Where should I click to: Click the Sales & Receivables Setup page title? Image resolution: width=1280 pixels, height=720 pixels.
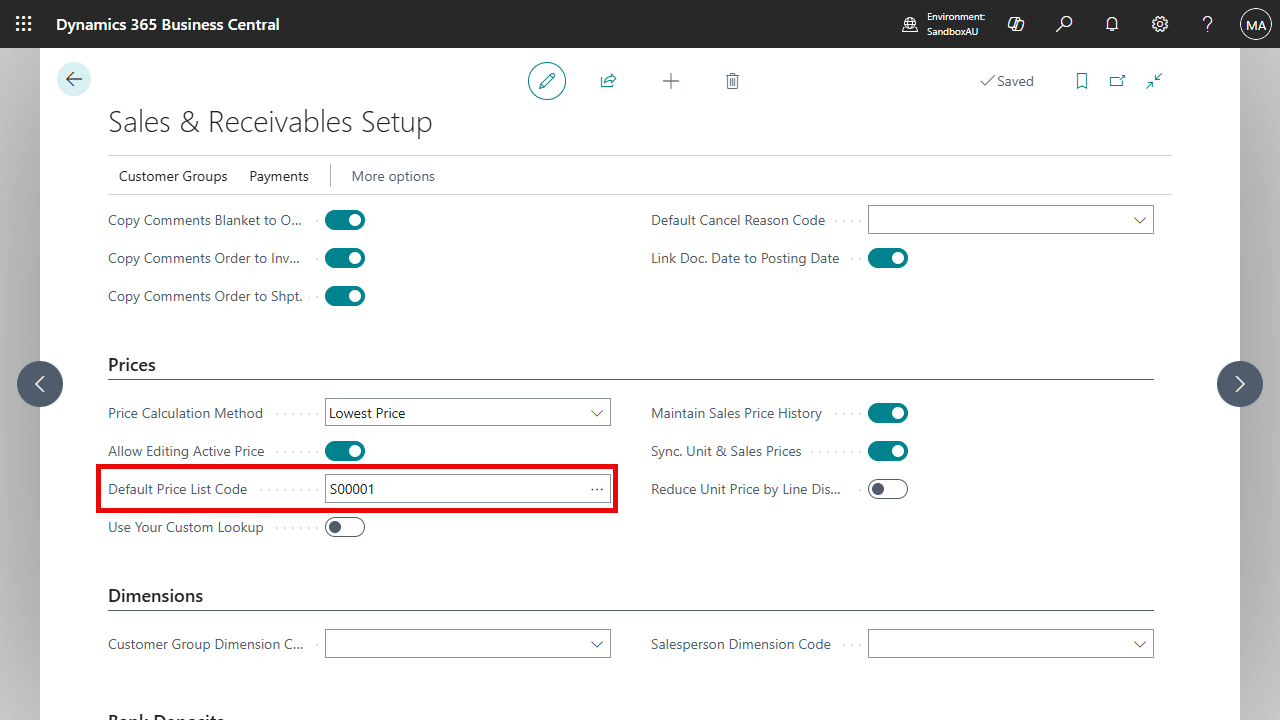point(270,122)
